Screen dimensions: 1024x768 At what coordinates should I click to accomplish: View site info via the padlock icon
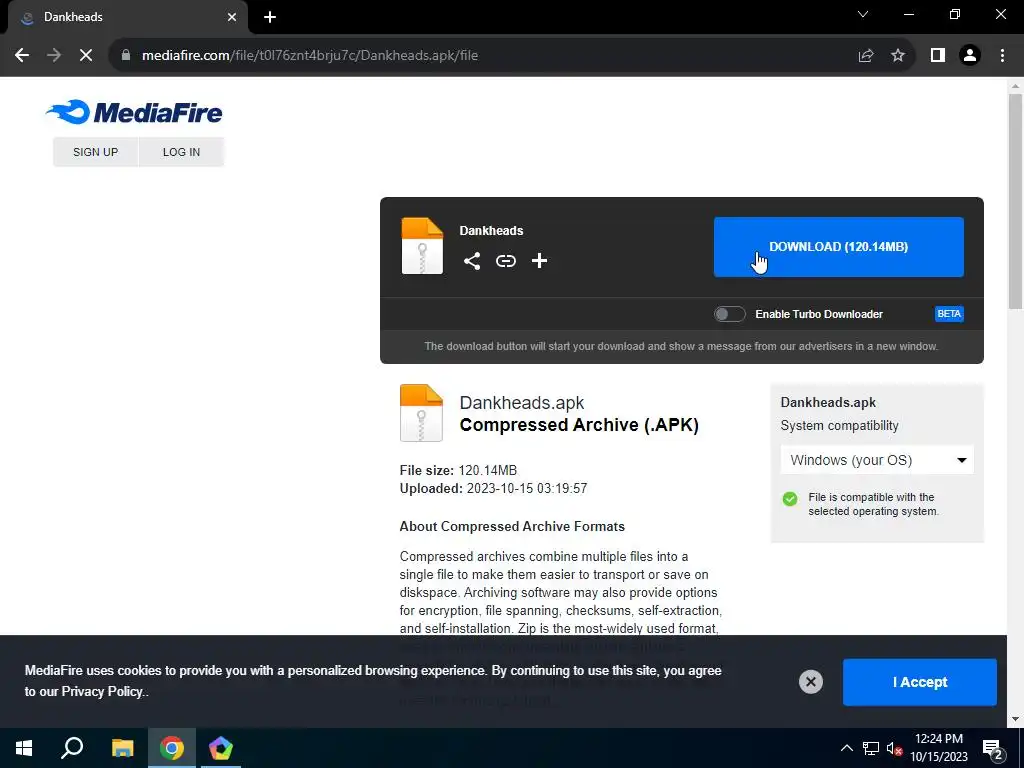(x=126, y=56)
